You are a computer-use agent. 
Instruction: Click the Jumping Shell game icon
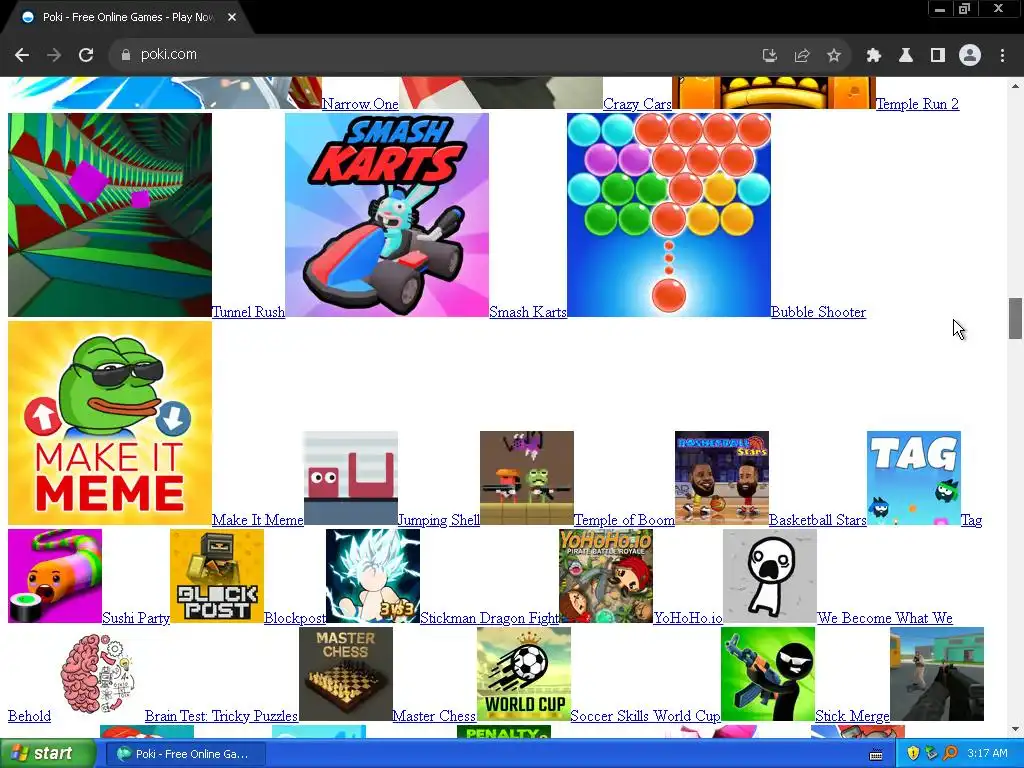click(x=351, y=478)
